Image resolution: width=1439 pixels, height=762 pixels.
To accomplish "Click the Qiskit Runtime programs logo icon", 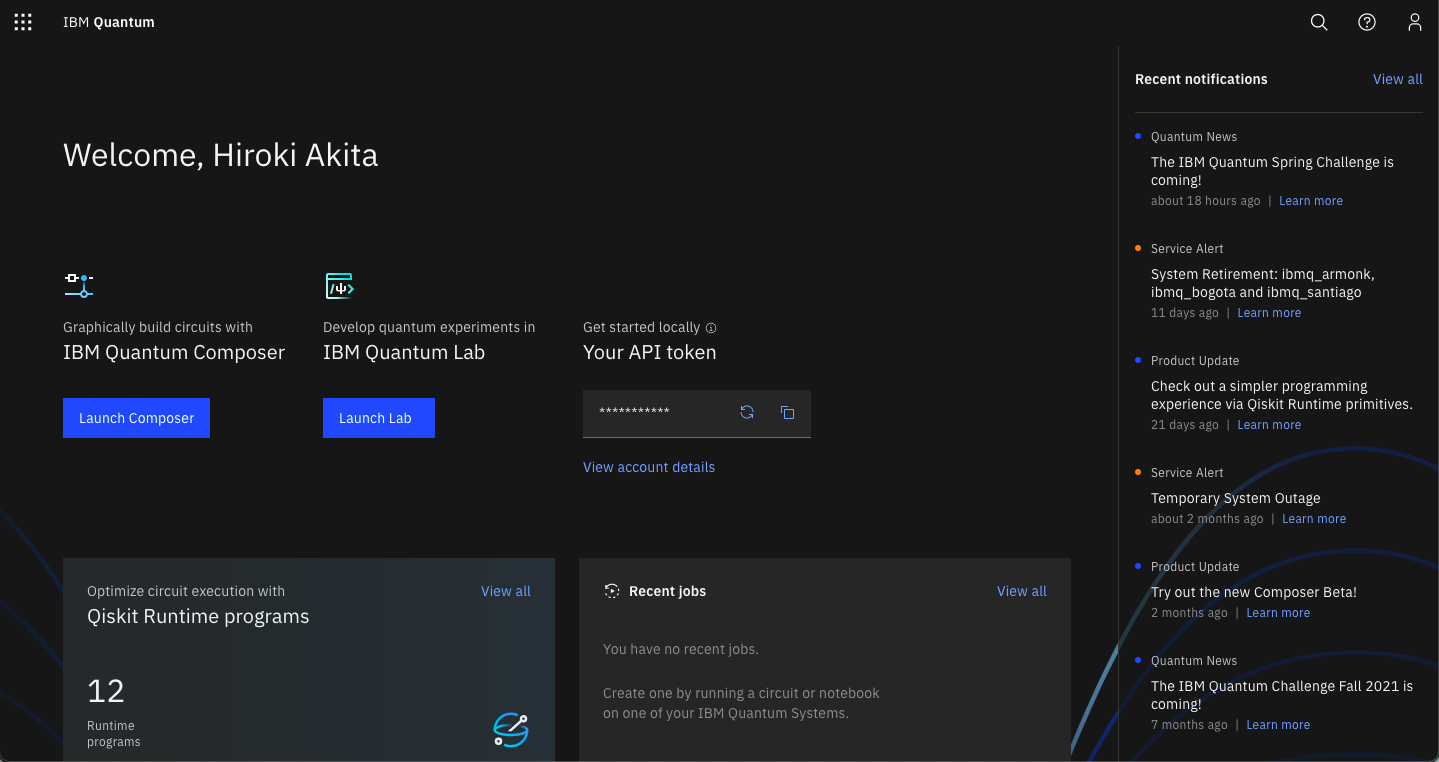I will [x=510, y=730].
